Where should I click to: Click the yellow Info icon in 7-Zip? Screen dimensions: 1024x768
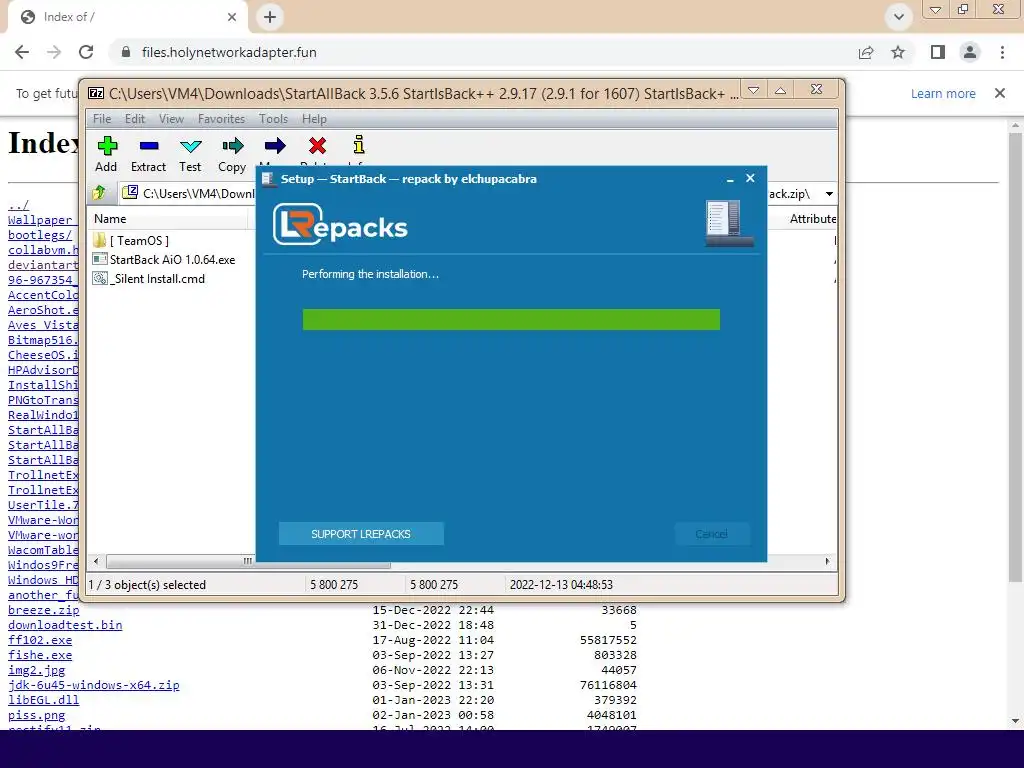(359, 144)
